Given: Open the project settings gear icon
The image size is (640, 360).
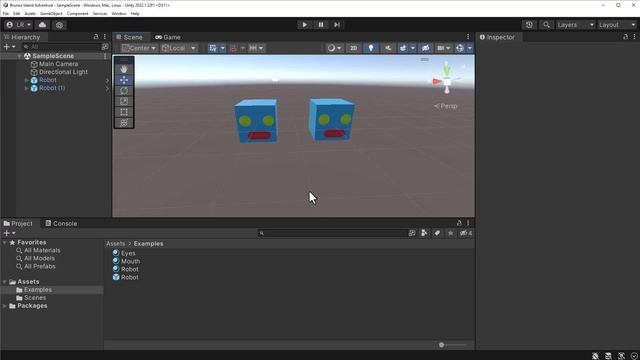Looking at the screenshot, I should (59, 25).
